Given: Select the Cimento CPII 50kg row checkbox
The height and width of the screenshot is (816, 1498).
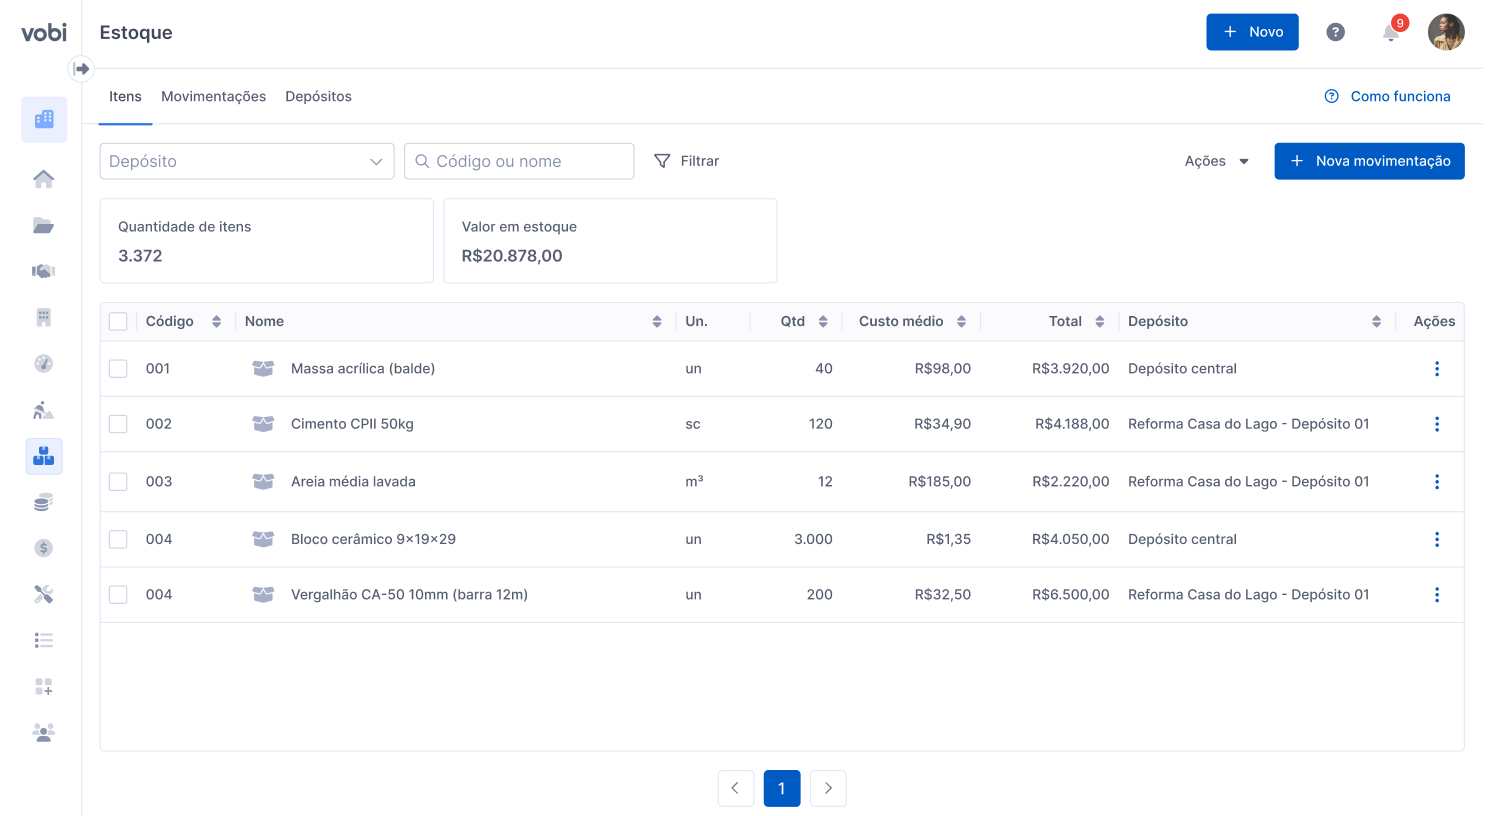Looking at the screenshot, I should [118, 424].
